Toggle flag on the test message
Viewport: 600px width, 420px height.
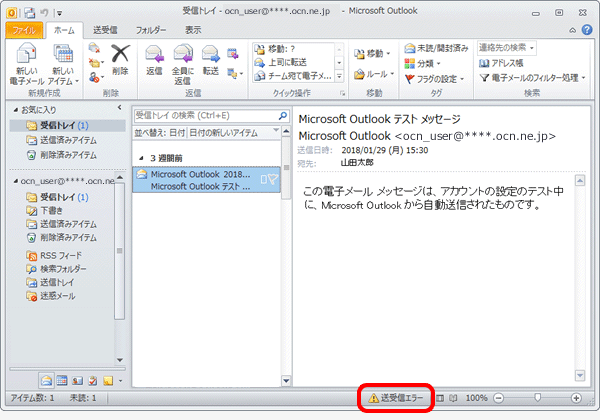(273, 179)
